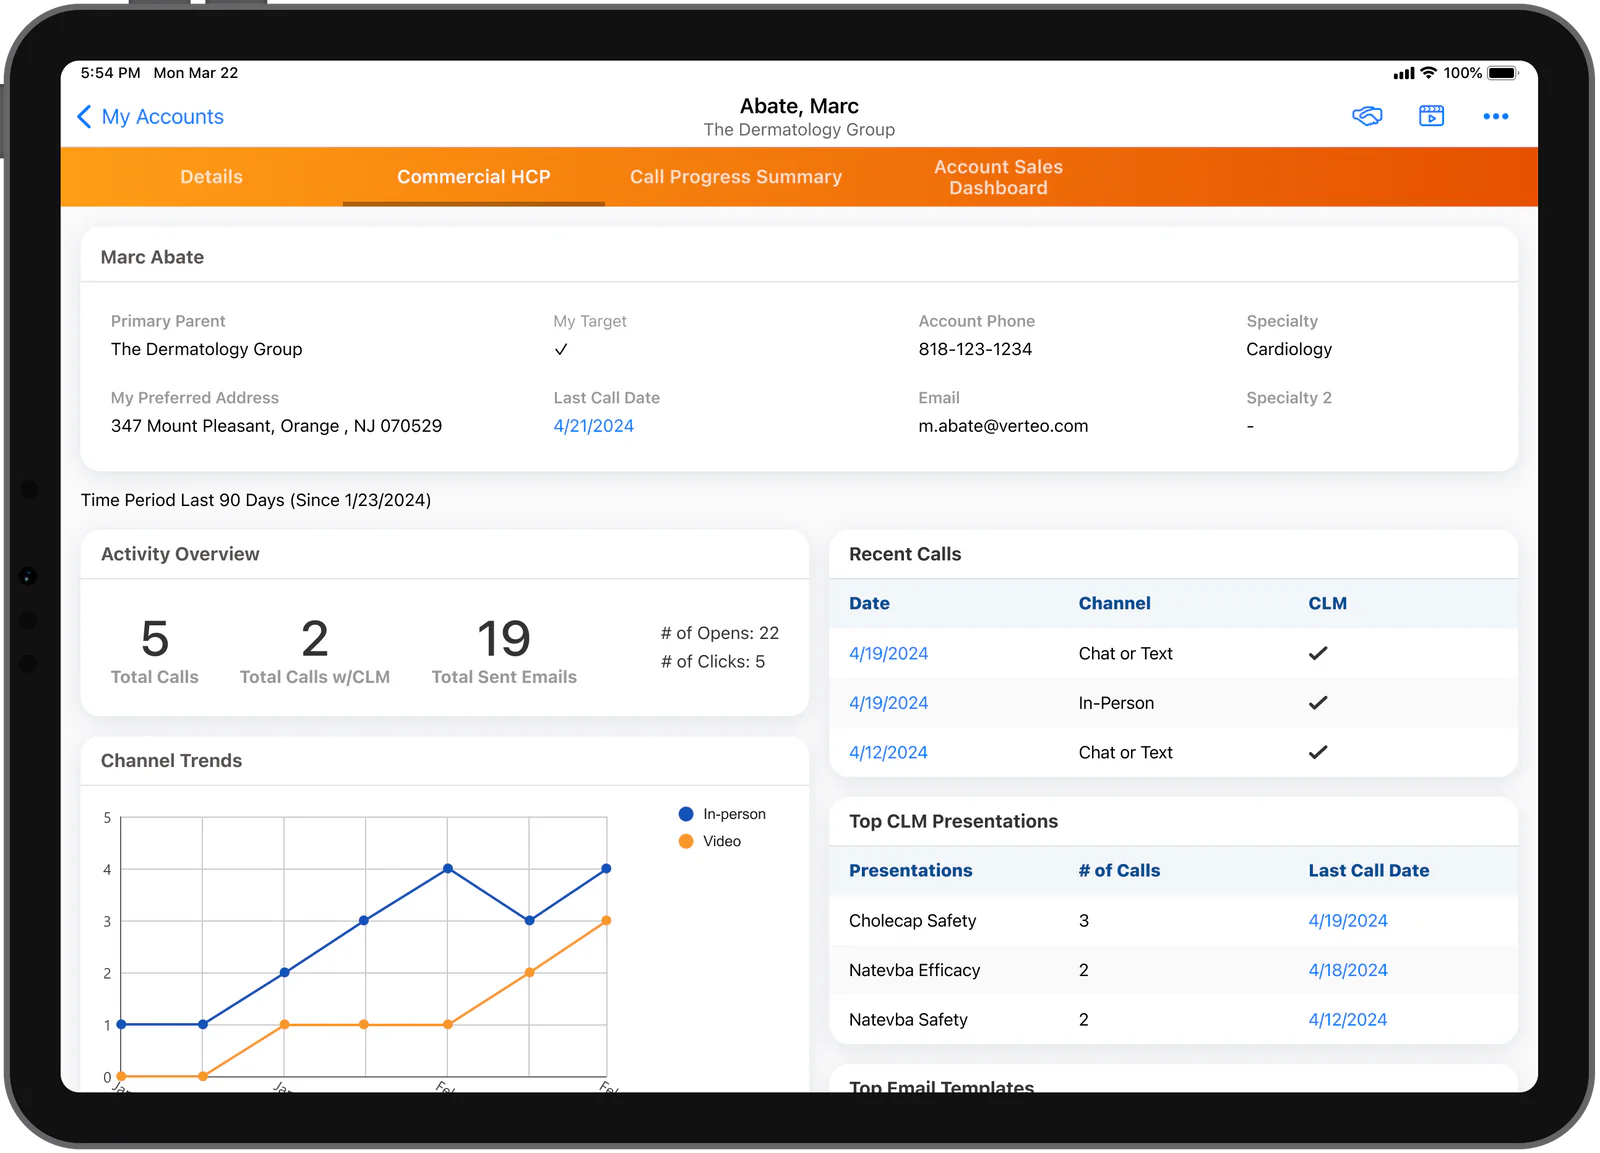
Task: Select the Account Sales Dashboard tab
Action: [998, 177]
